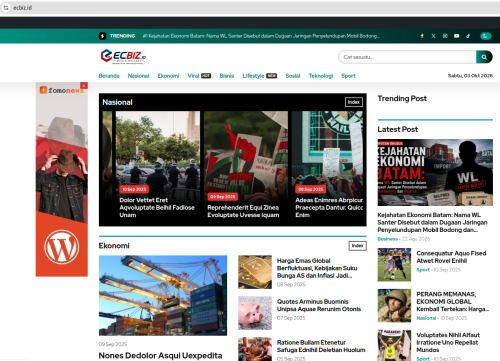Click the Index button in Nasional section
This screenshot has width=500, height=361.
(x=354, y=102)
